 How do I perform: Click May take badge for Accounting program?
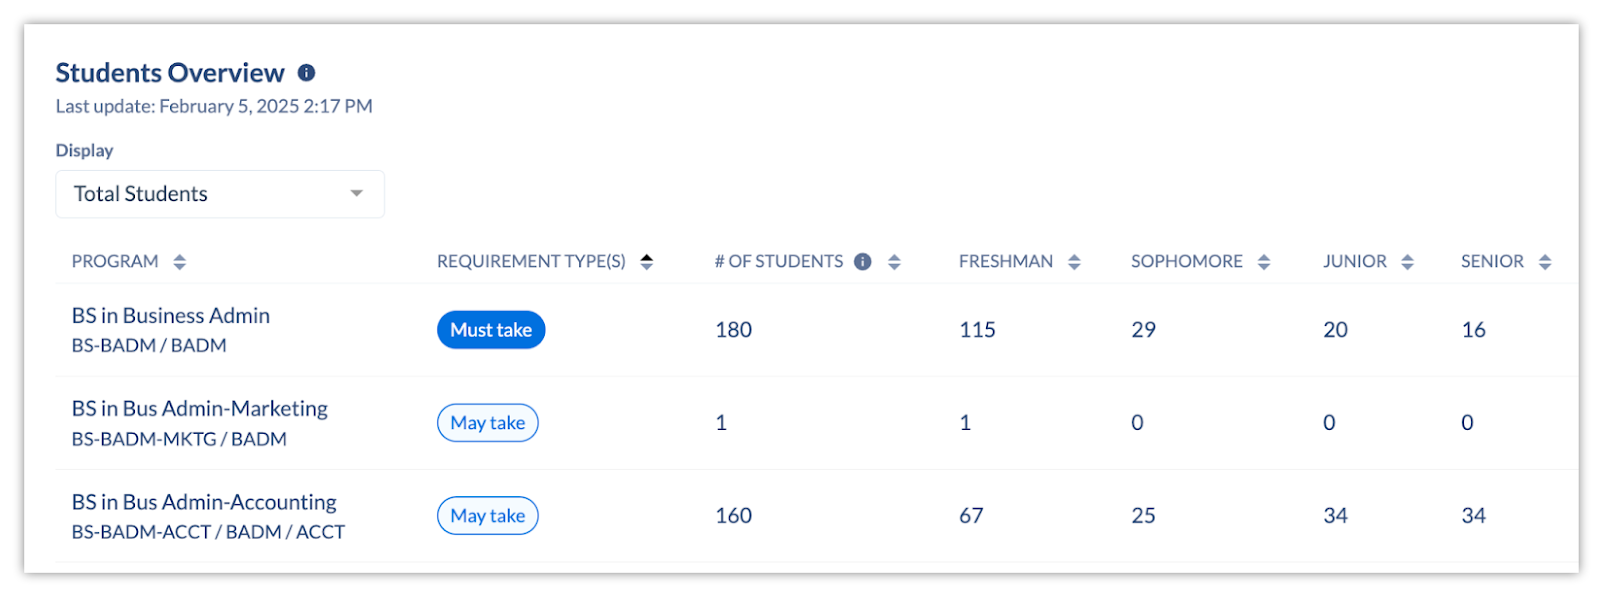(x=488, y=516)
